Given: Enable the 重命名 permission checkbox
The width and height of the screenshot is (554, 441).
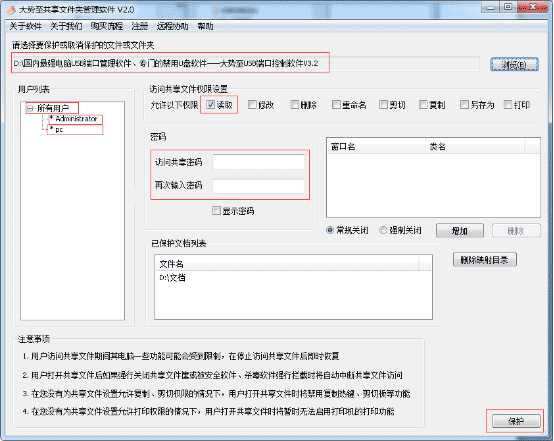Looking at the screenshot, I should tap(336, 105).
